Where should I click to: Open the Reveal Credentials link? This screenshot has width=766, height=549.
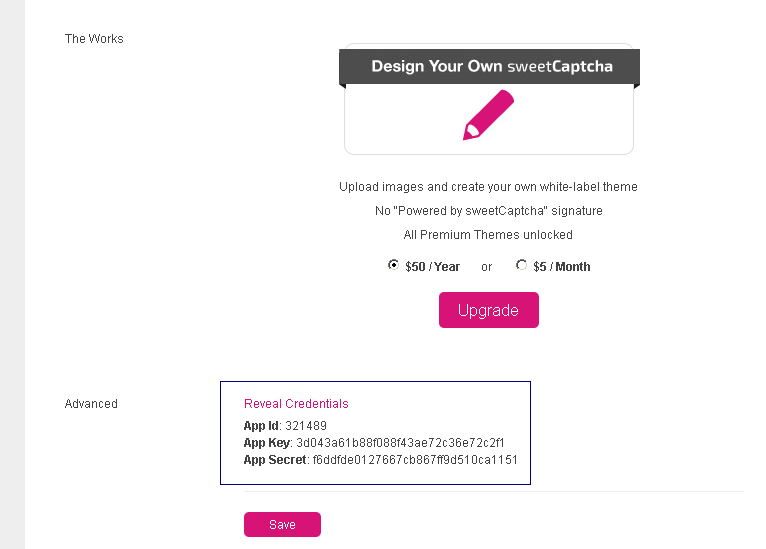(296, 404)
